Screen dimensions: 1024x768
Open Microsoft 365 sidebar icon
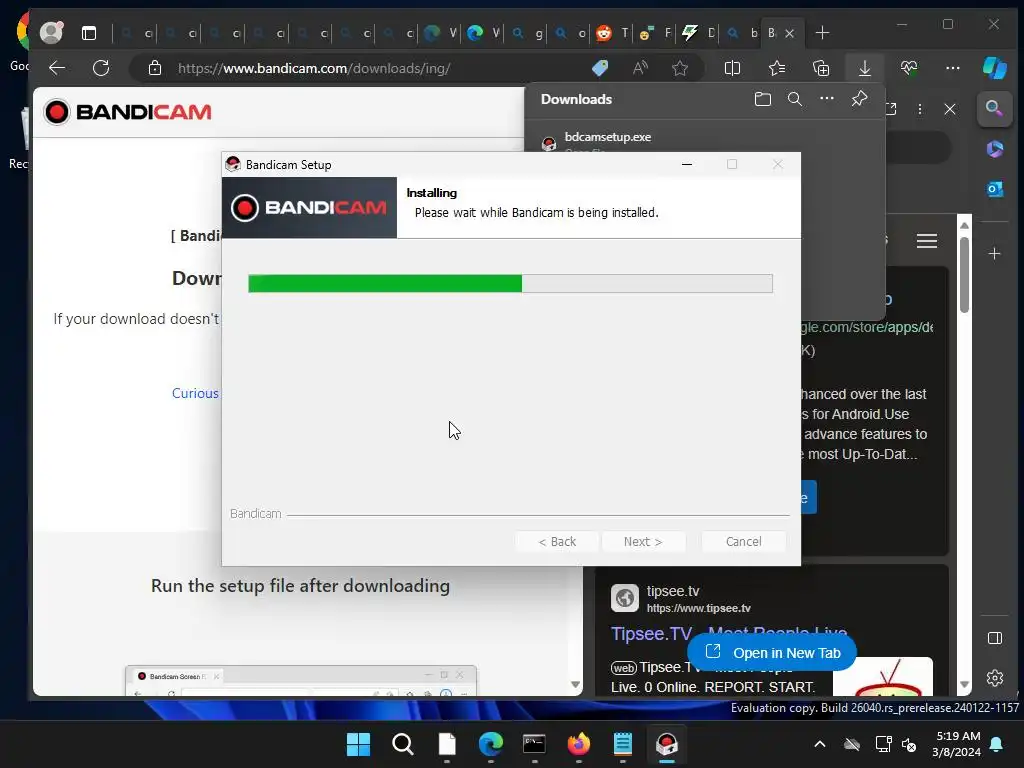[x=995, y=149]
